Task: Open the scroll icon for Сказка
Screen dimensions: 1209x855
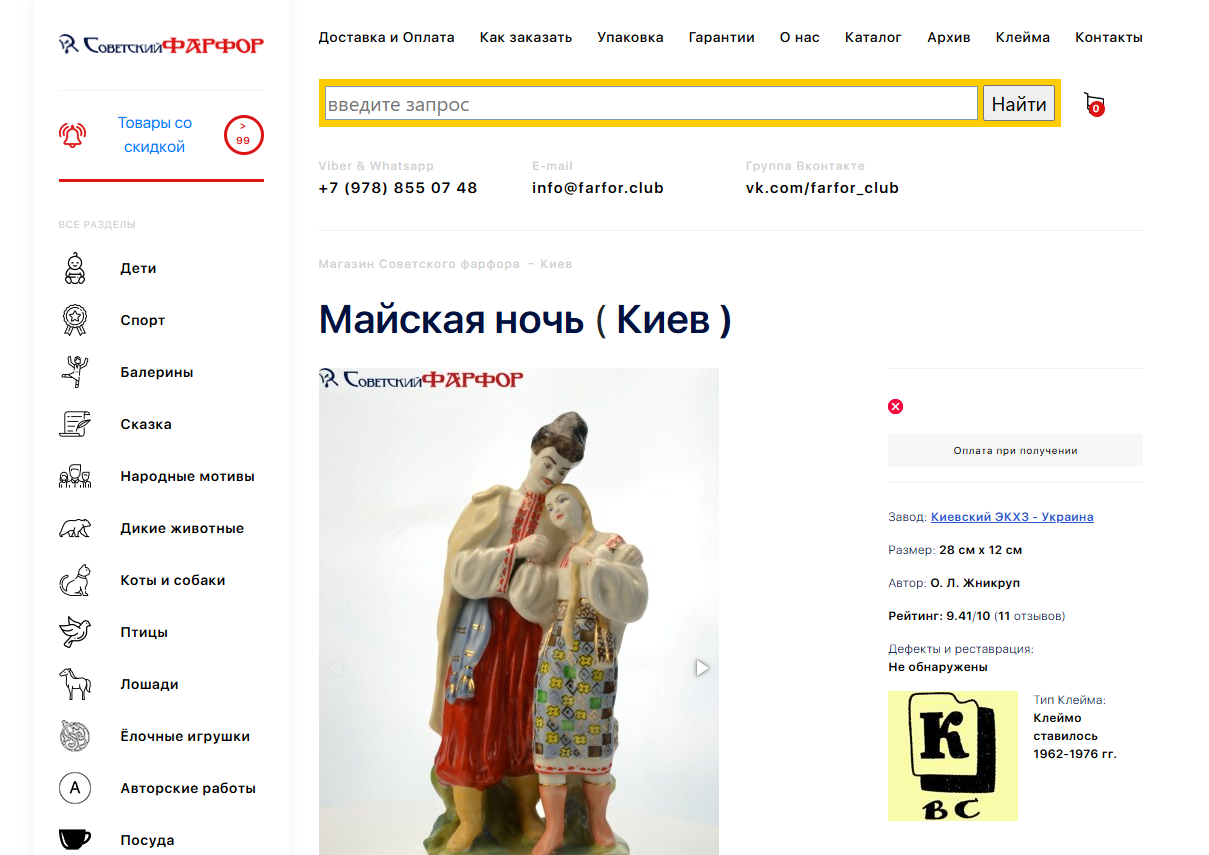Action: [x=75, y=424]
